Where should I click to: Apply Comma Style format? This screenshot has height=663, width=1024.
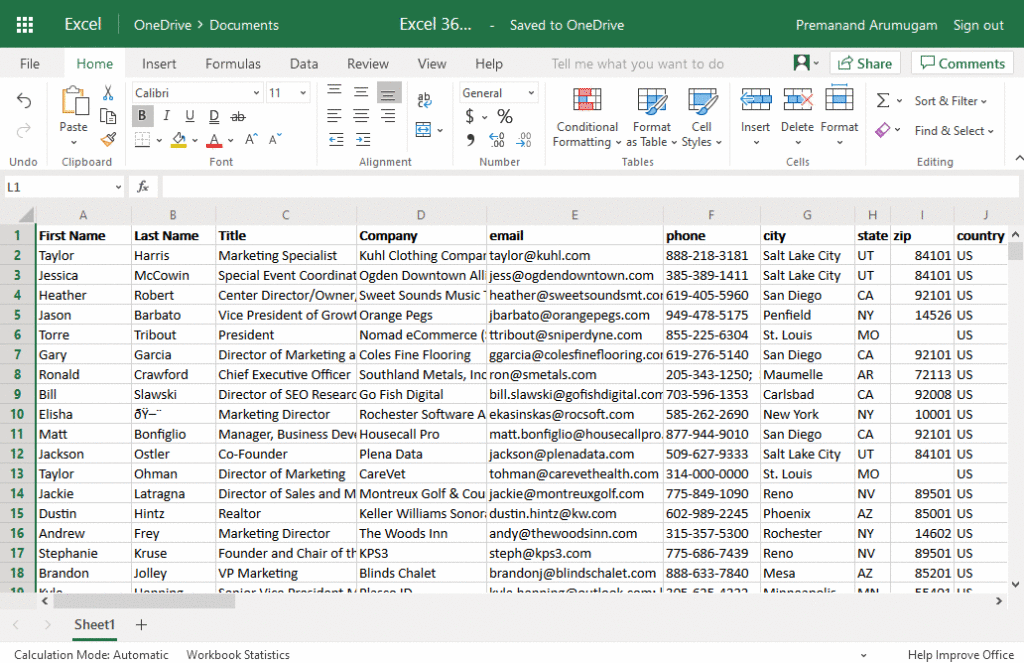[470, 140]
